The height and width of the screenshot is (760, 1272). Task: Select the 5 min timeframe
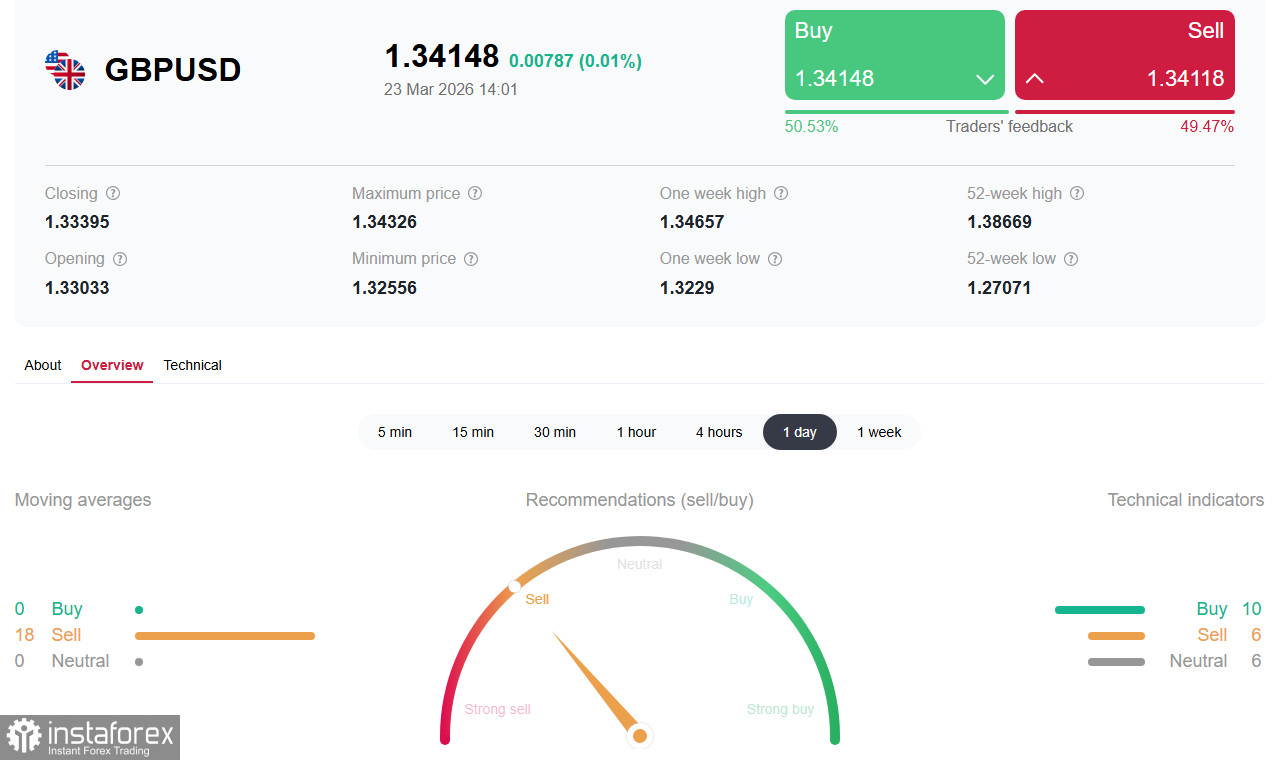click(x=395, y=432)
